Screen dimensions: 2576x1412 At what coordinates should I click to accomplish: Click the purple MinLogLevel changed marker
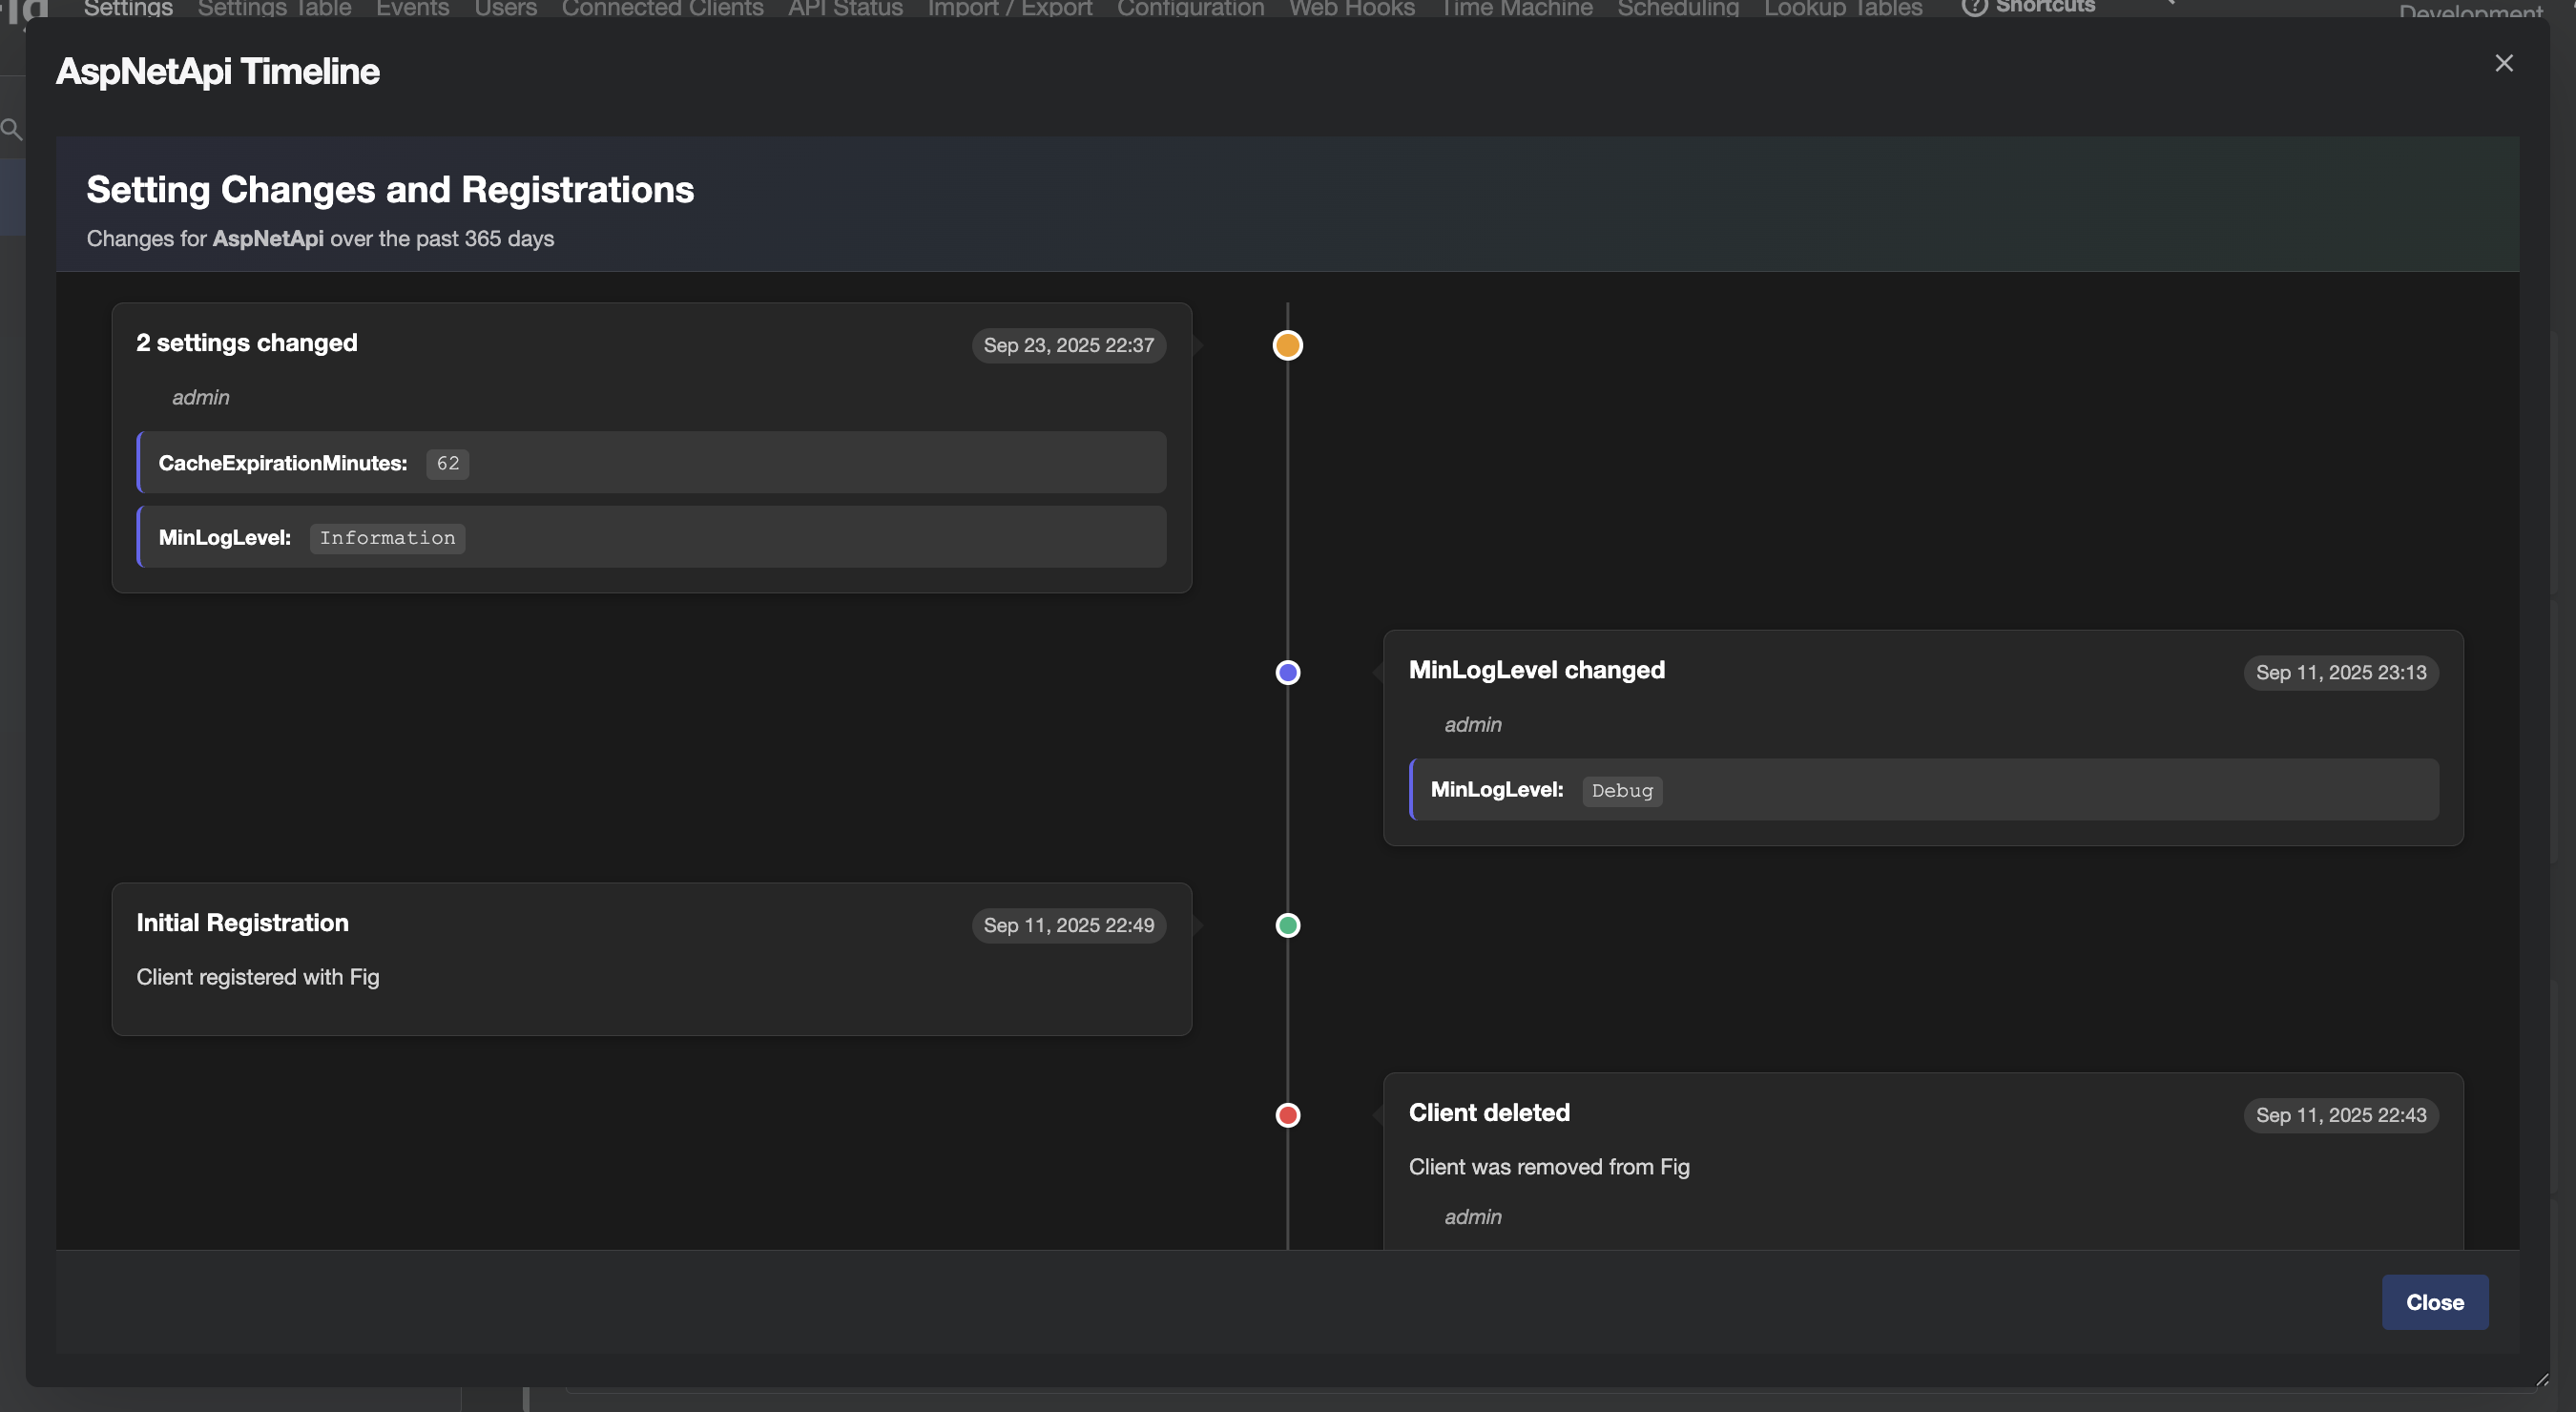1287,672
